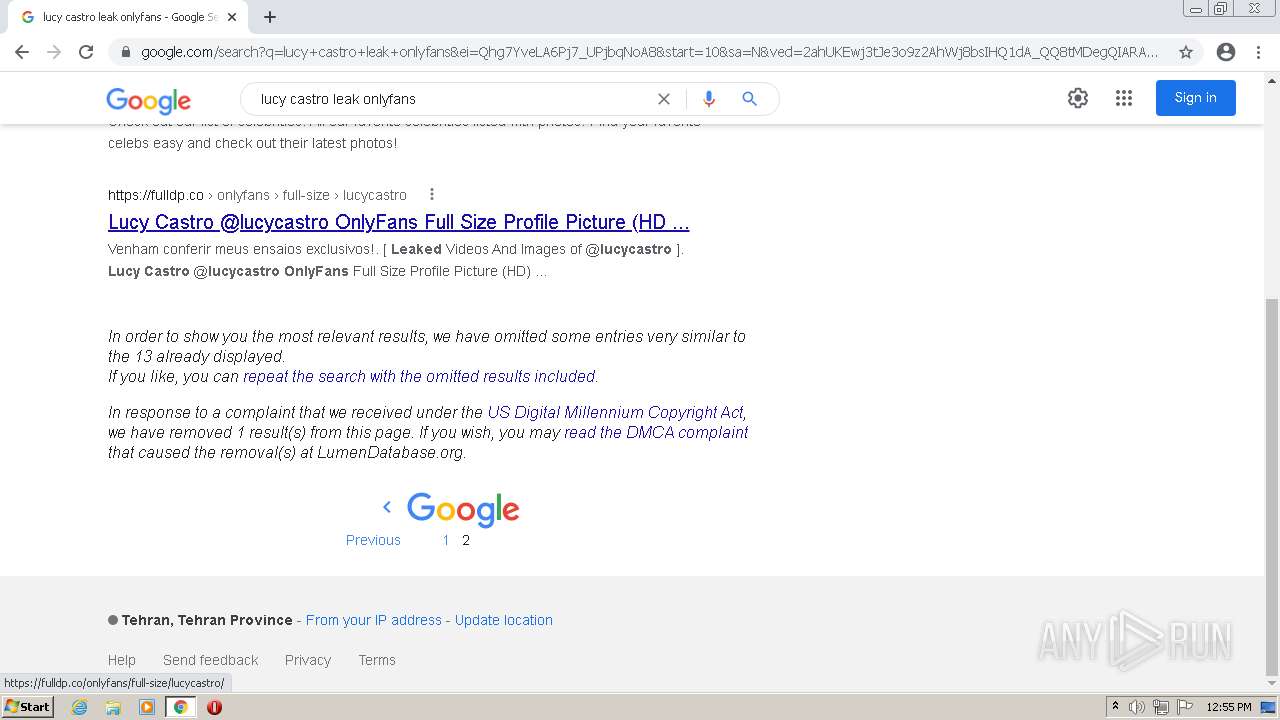Bookmark this page with the star icon
The image size is (1280, 720).
[1186, 52]
